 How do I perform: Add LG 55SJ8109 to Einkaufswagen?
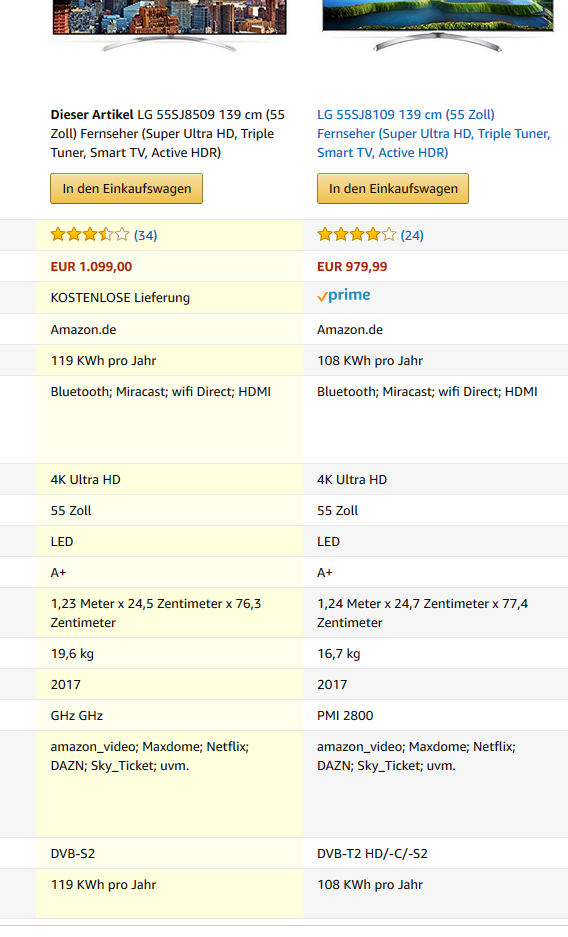(393, 189)
